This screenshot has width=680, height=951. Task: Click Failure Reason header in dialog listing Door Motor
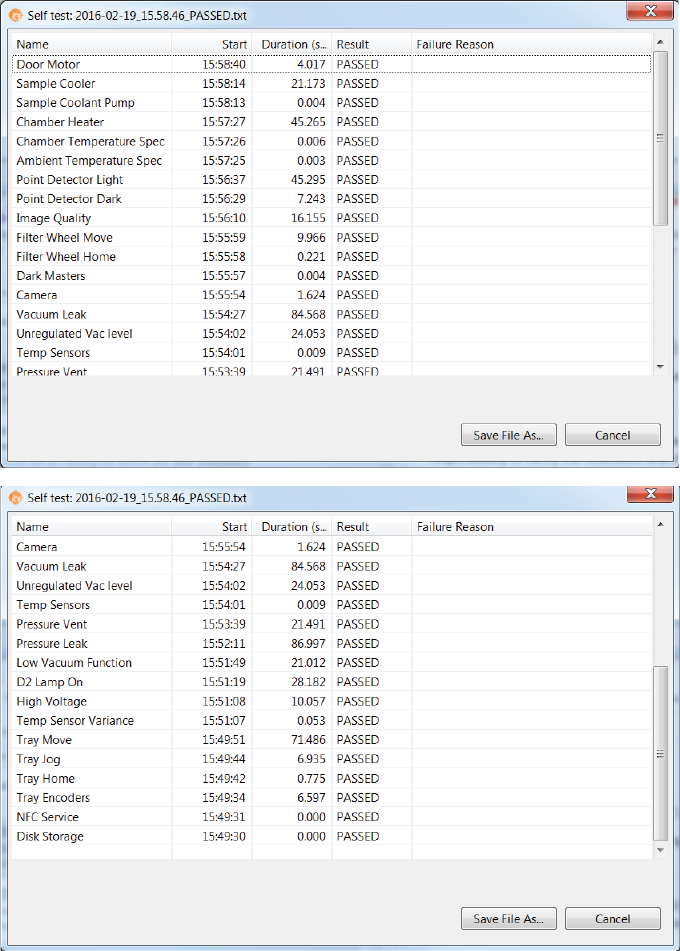[x=531, y=44]
